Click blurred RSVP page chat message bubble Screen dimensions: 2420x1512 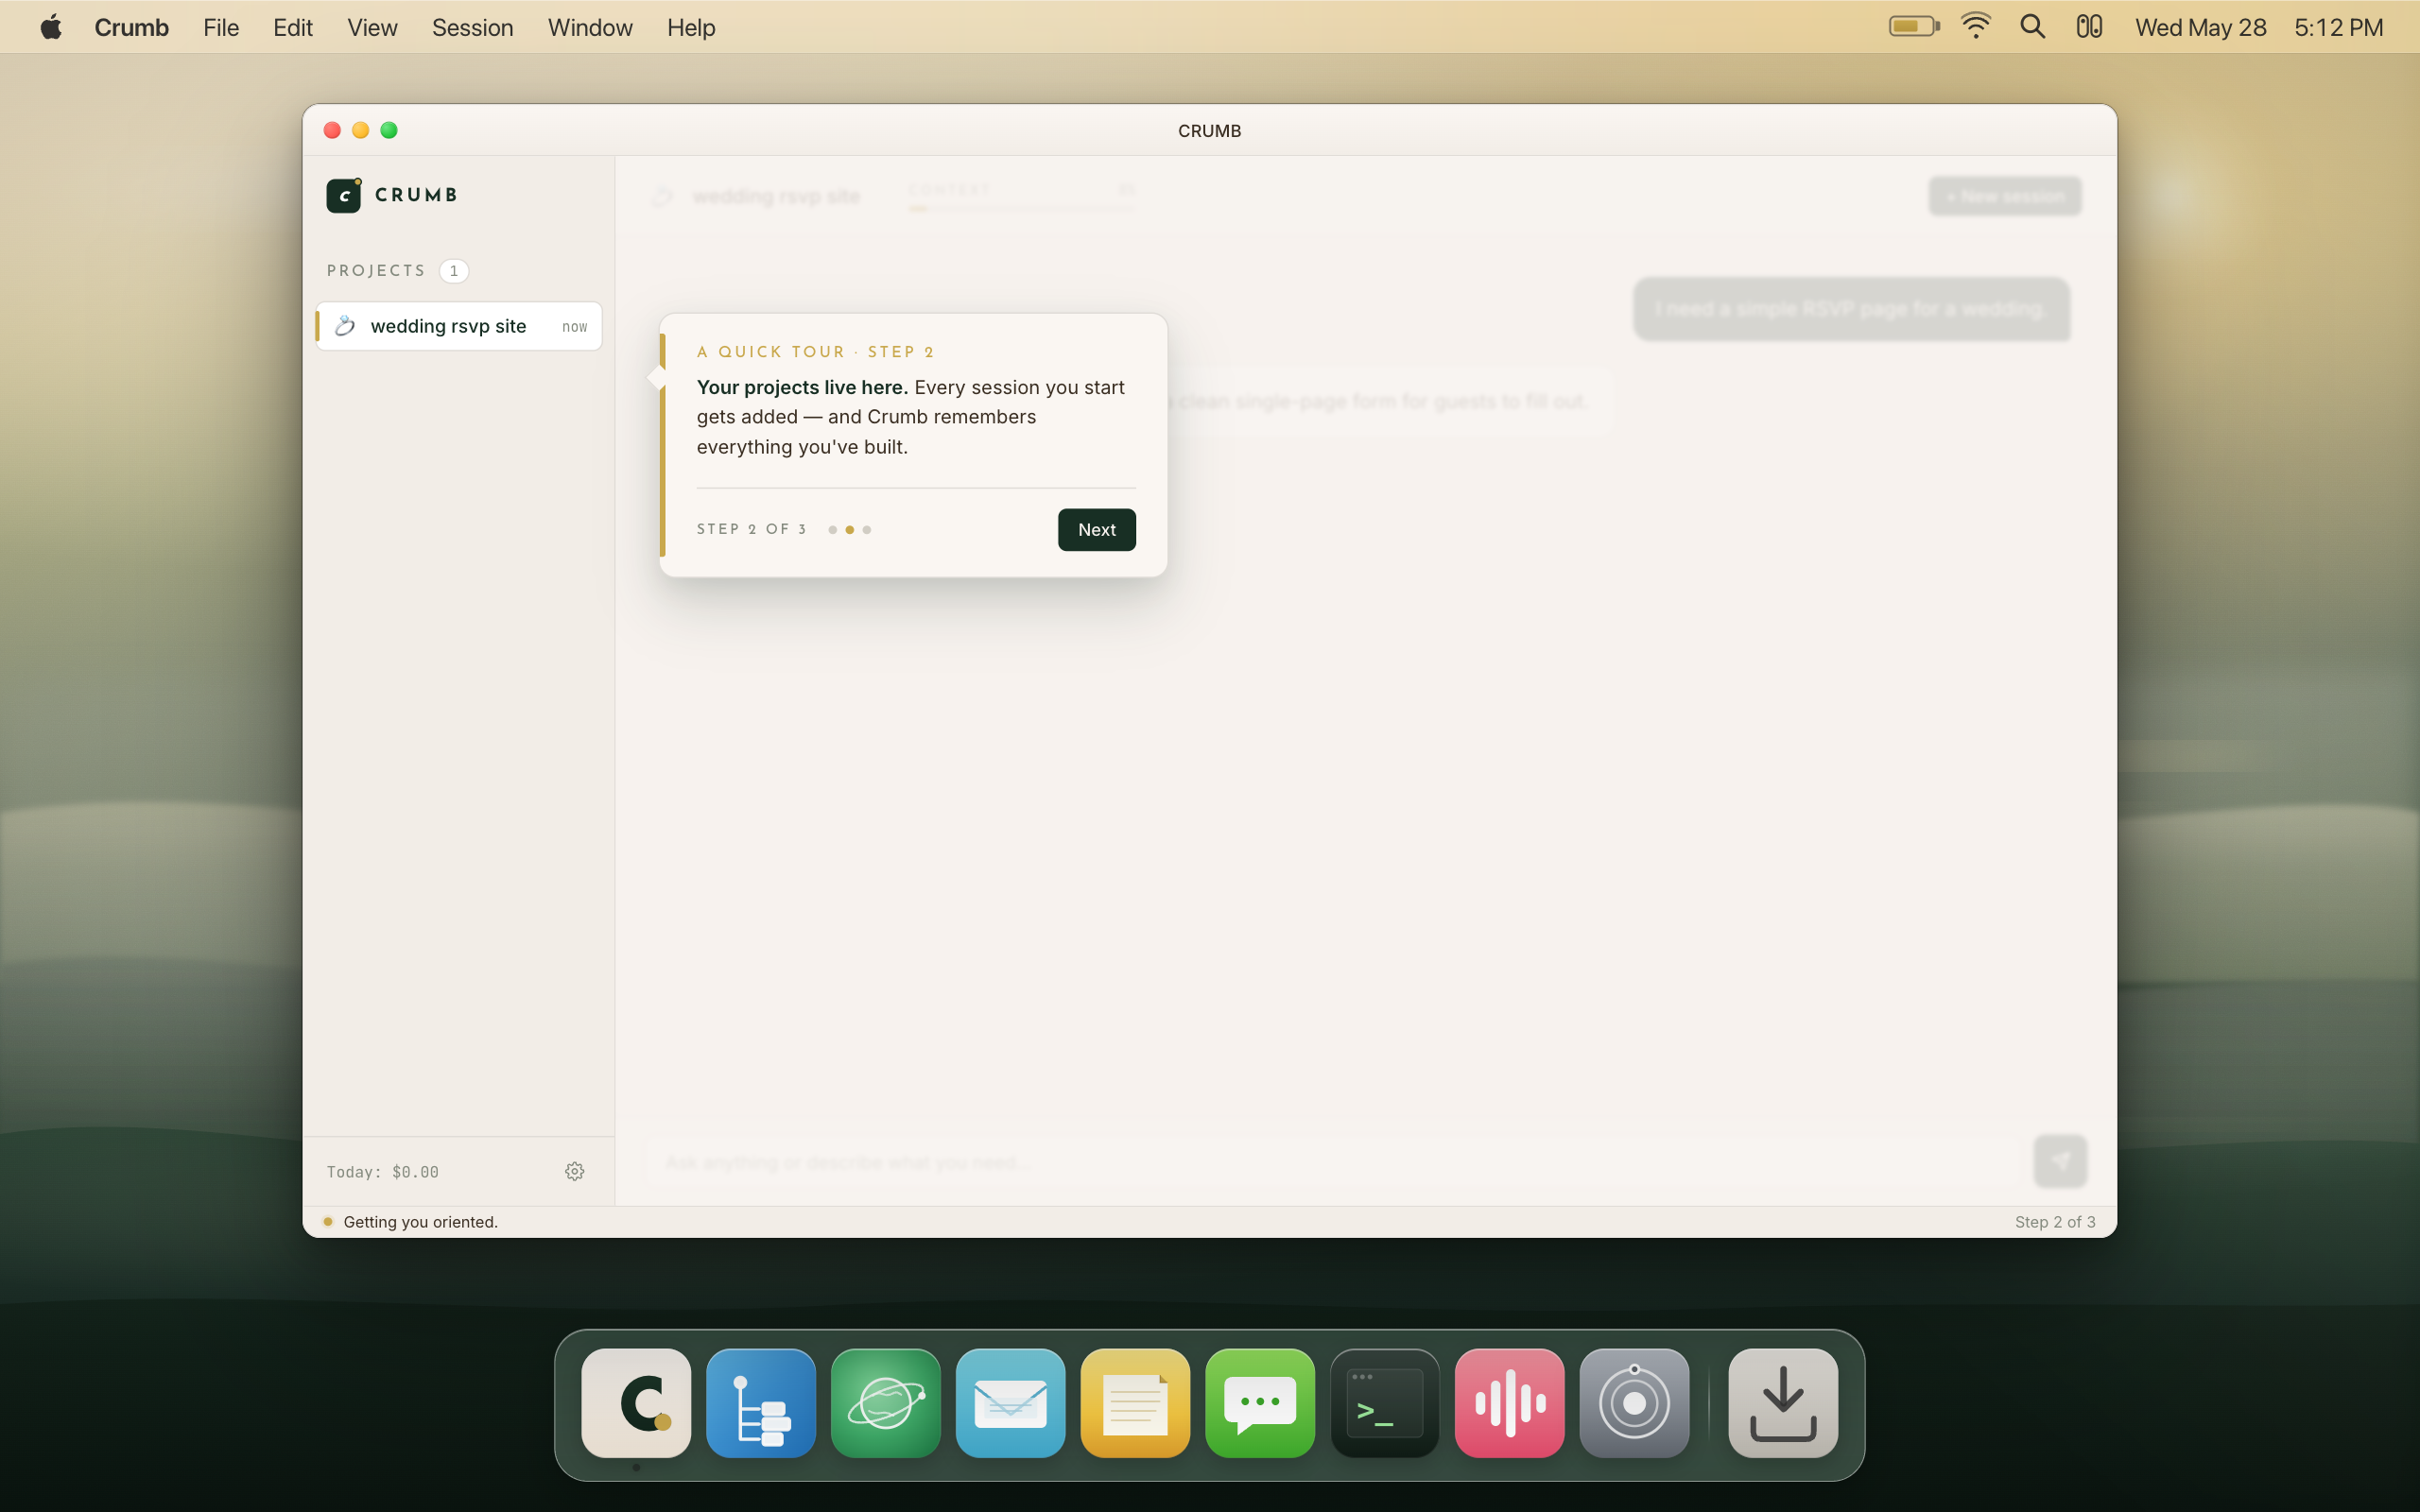1851,309
